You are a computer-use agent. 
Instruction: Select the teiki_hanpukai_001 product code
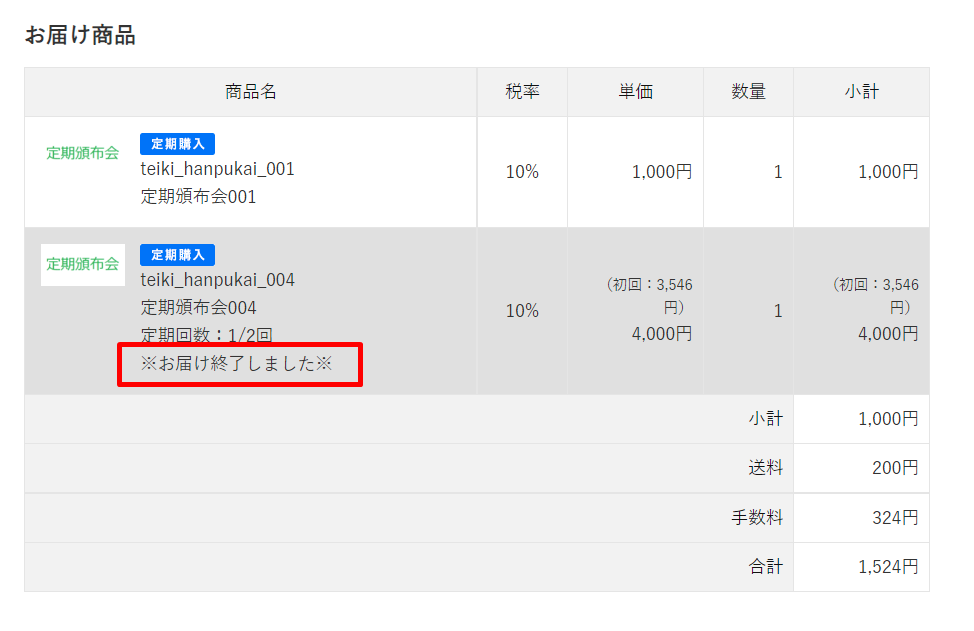(217, 169)
